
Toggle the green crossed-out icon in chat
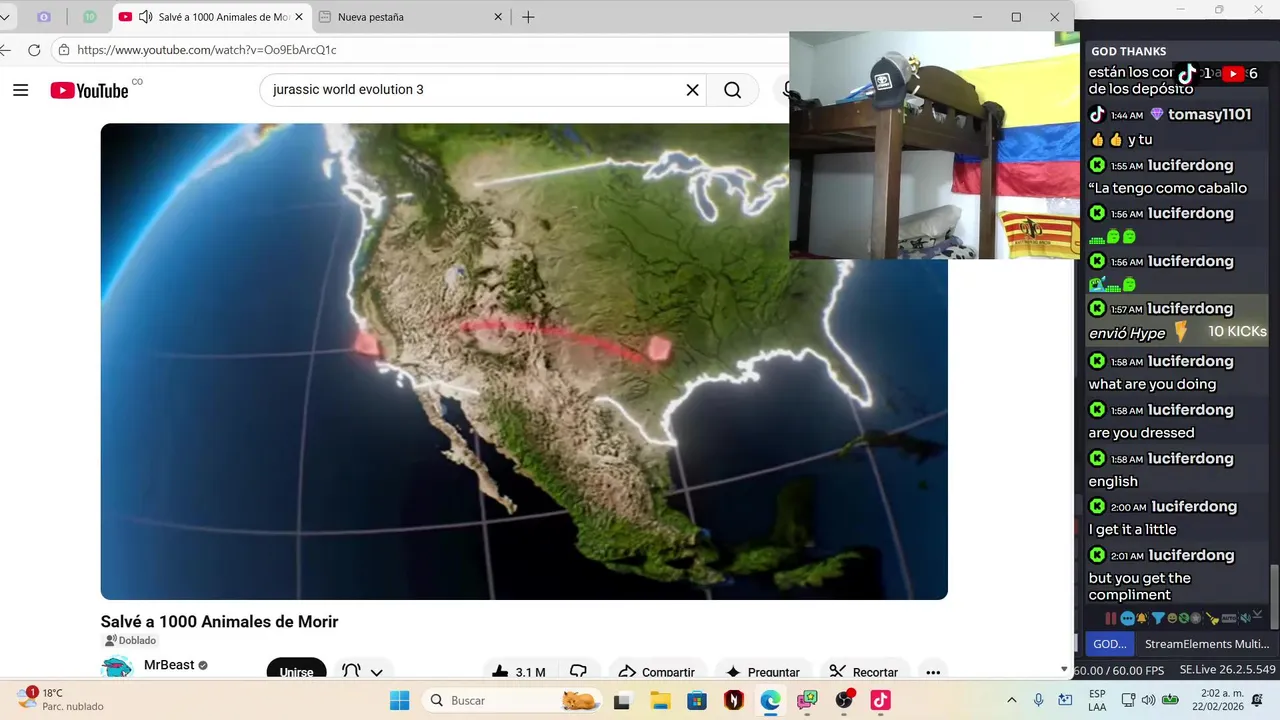[x=1184, y=618]
